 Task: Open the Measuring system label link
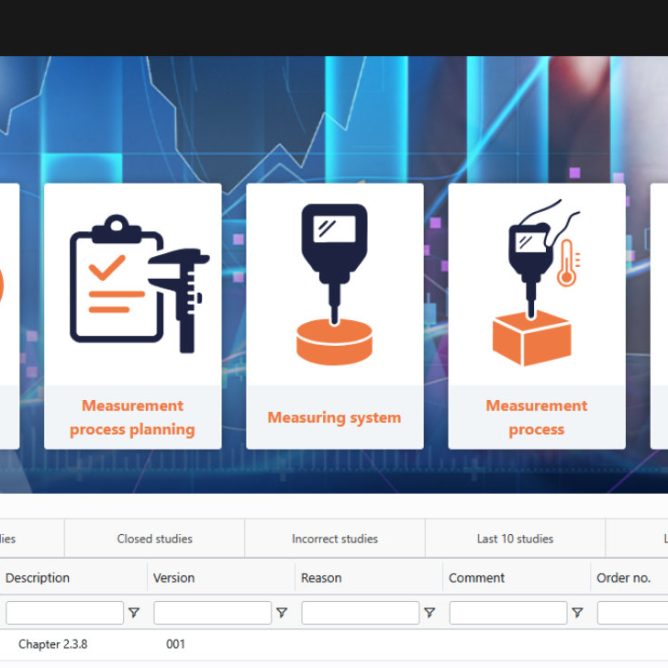[x=334, y=418]
